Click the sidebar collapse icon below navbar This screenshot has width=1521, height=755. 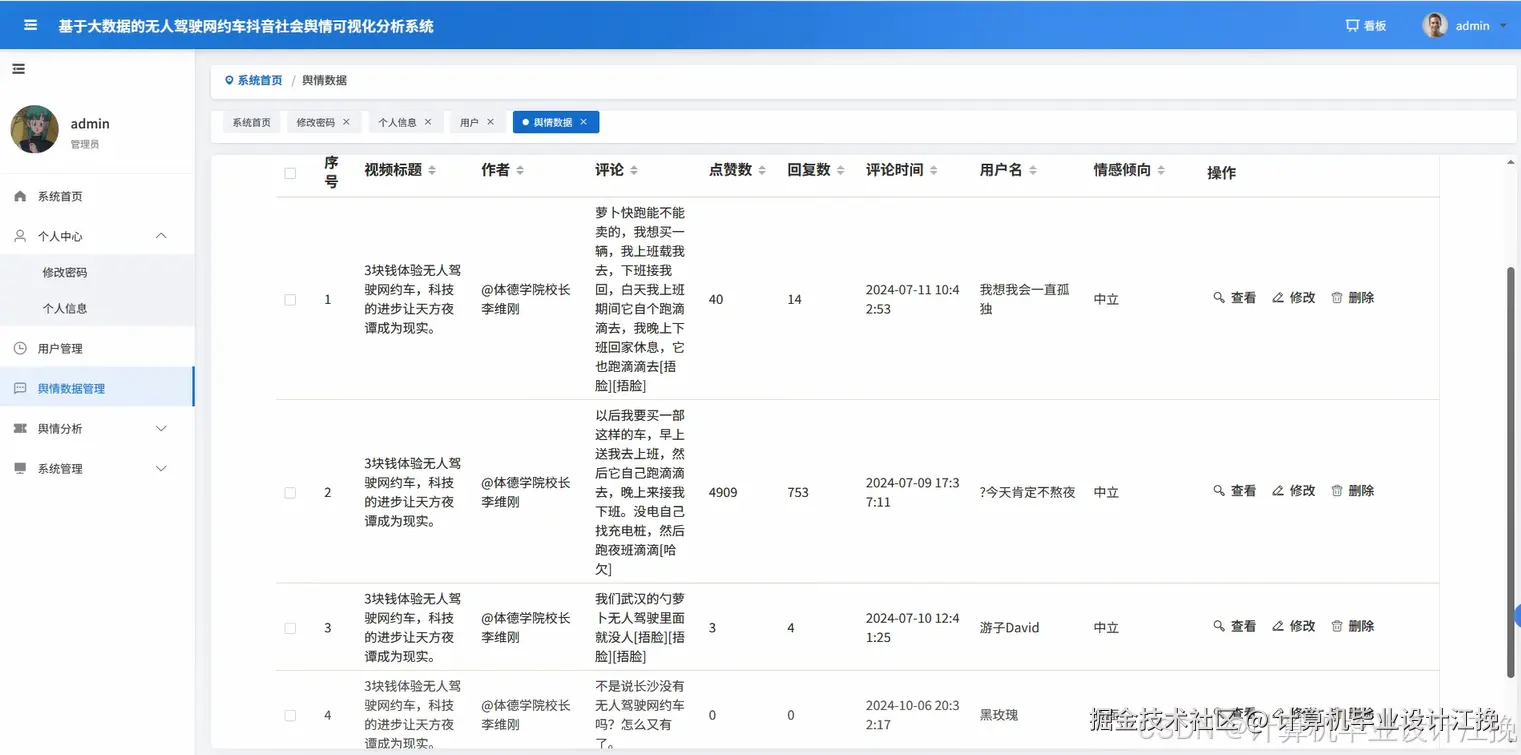pyautogui.click(x=18, y=69)
